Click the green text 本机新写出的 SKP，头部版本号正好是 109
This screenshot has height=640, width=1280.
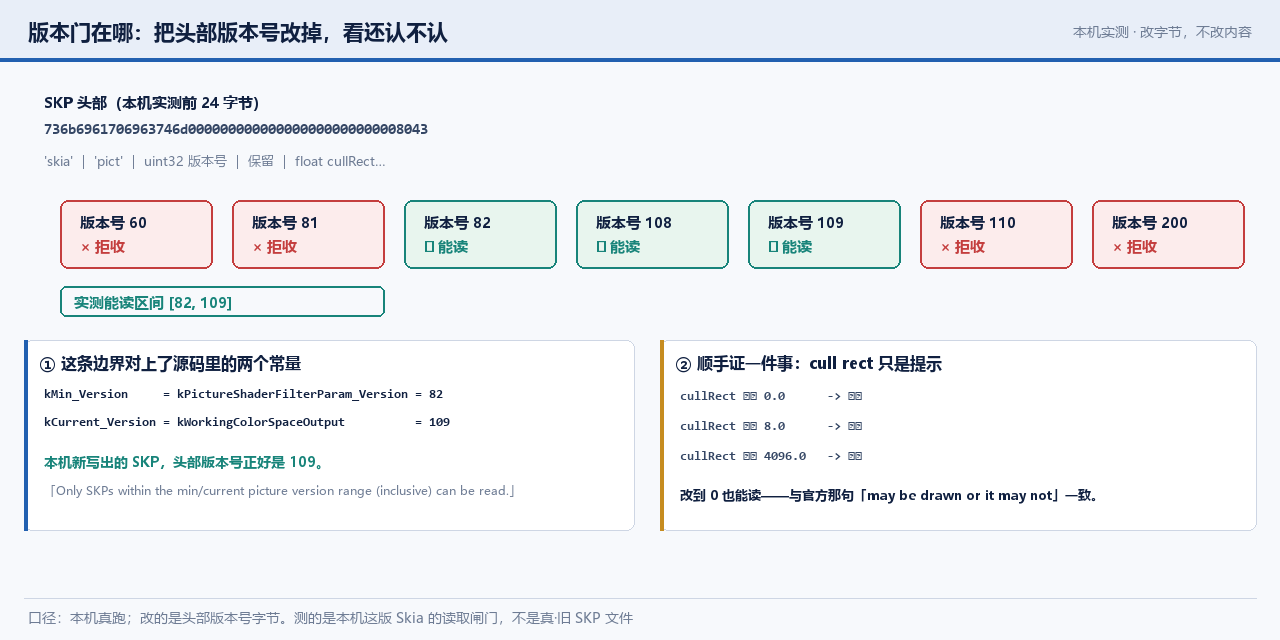[x=186, y=463]
